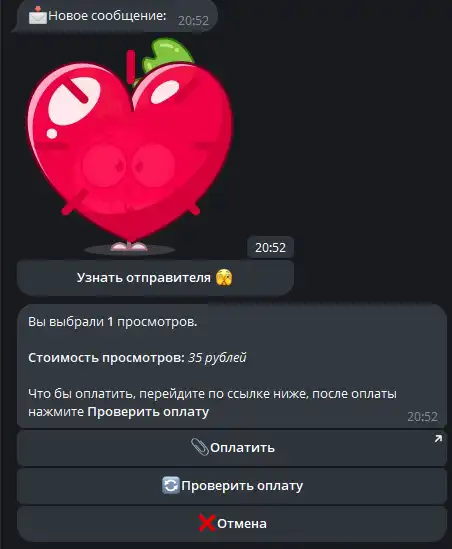Click the green leaf on the heart sticker
This screenshot has width=452, height=549.
click(x=167, y=56)
